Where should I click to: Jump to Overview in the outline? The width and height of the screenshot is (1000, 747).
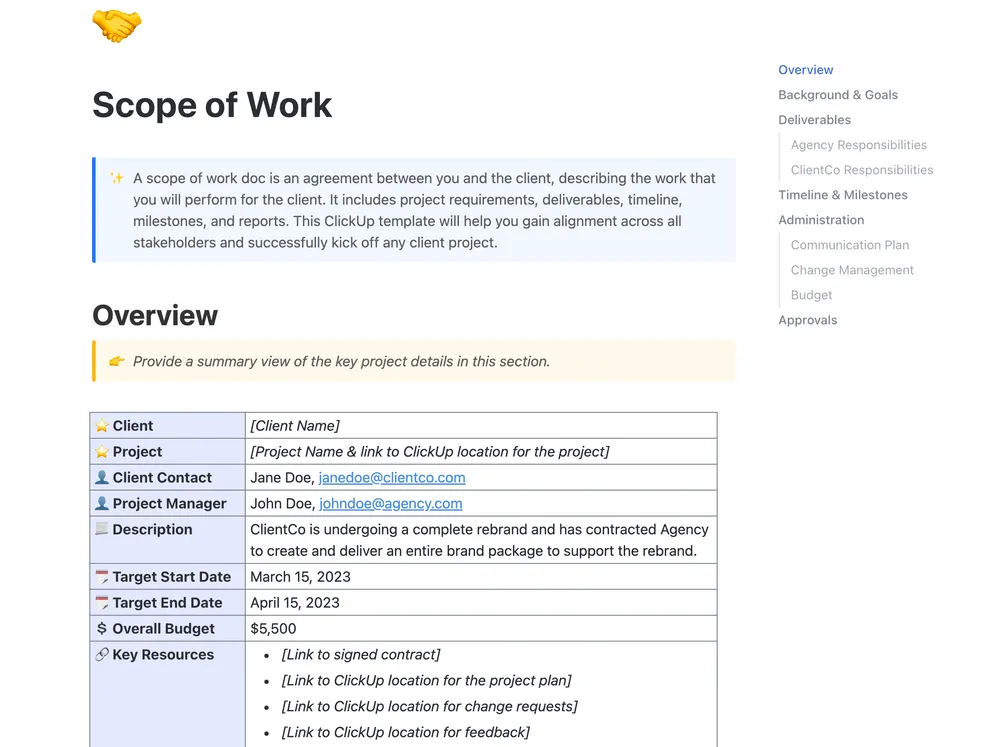point(805,70)
